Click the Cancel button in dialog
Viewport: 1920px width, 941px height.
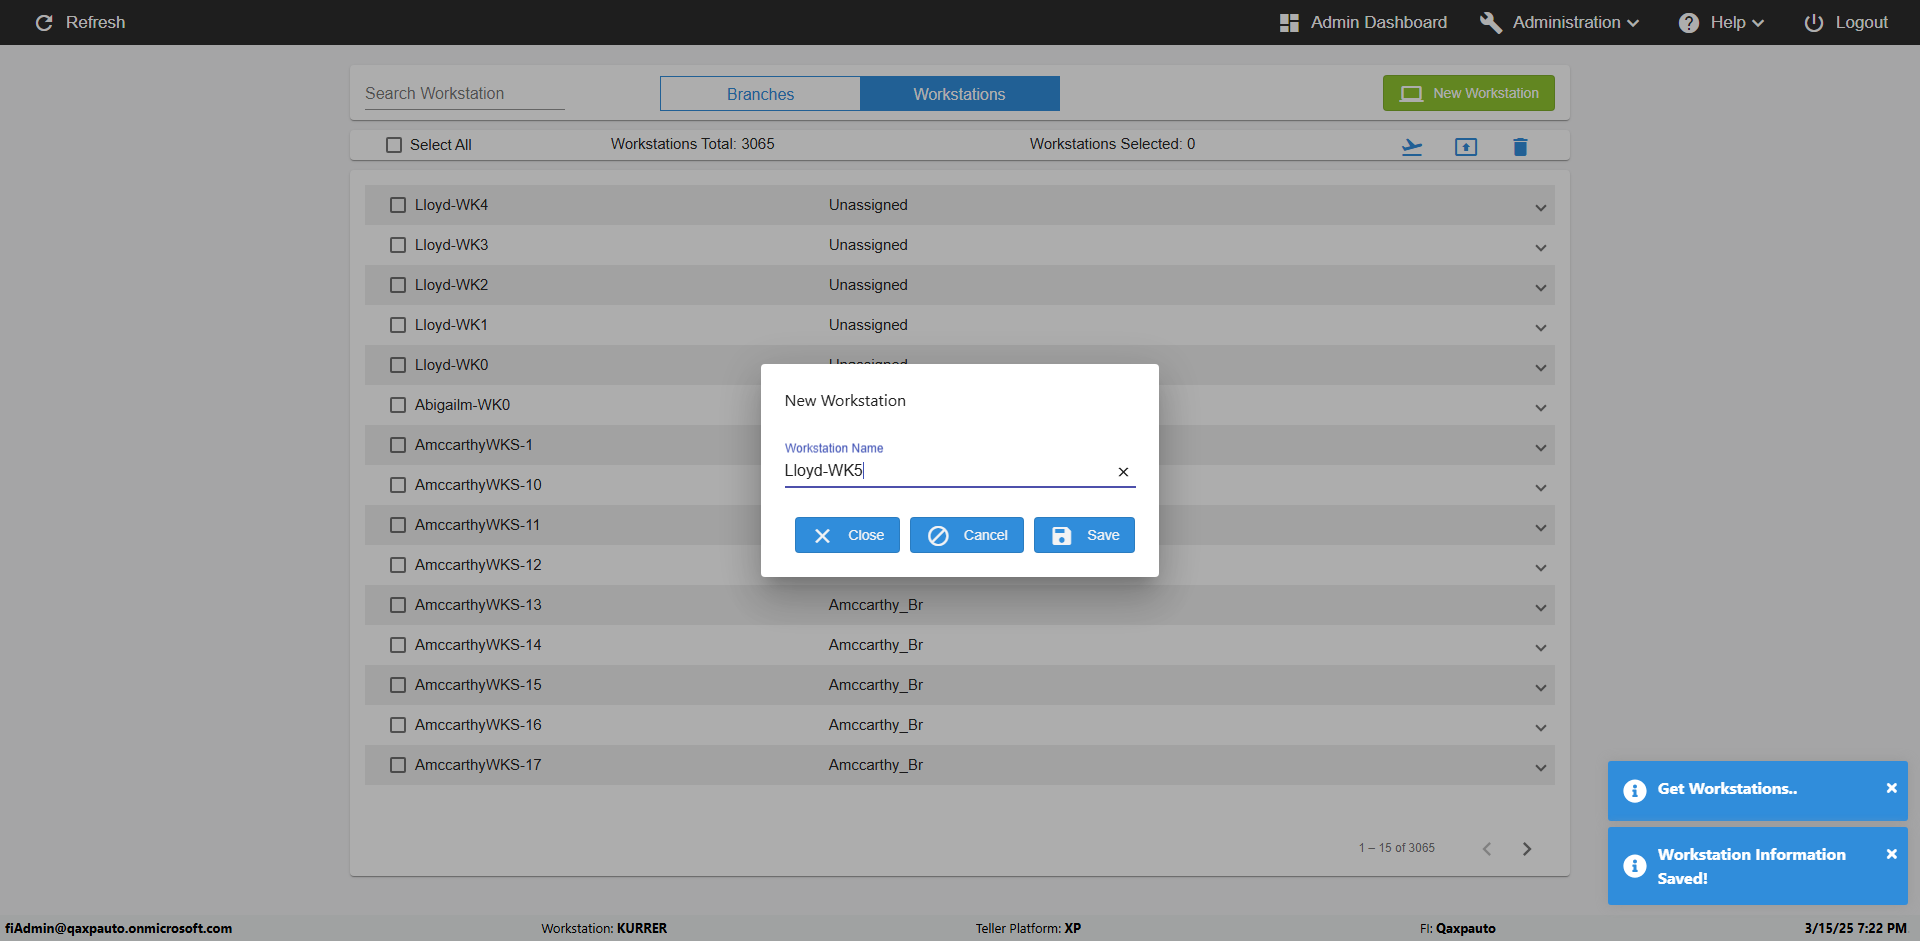pos(967,535)
